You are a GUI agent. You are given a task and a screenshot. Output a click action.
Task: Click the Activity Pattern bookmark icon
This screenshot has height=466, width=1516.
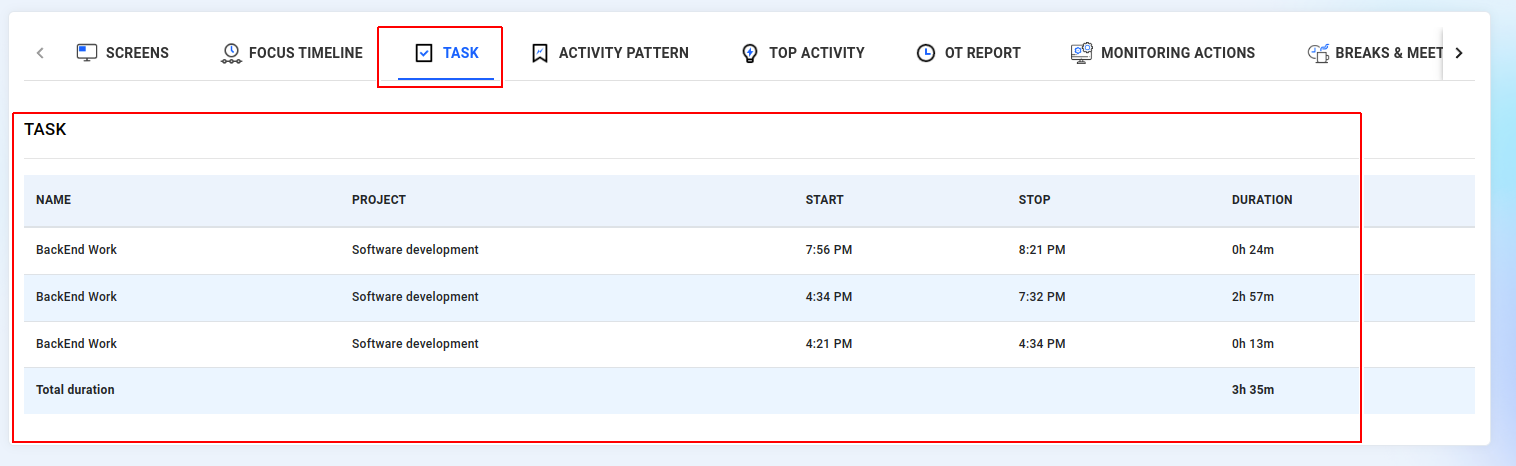pos(540,53)
